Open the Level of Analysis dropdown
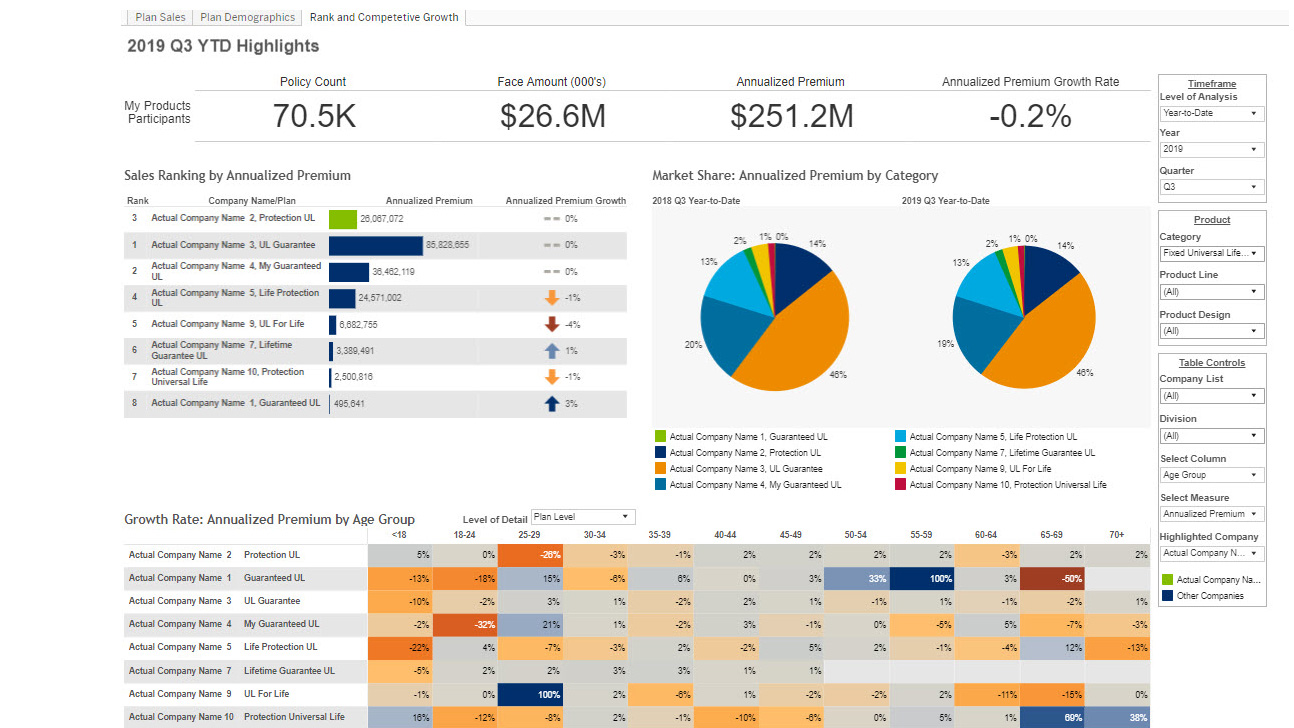 click(x=1211, y=114)
